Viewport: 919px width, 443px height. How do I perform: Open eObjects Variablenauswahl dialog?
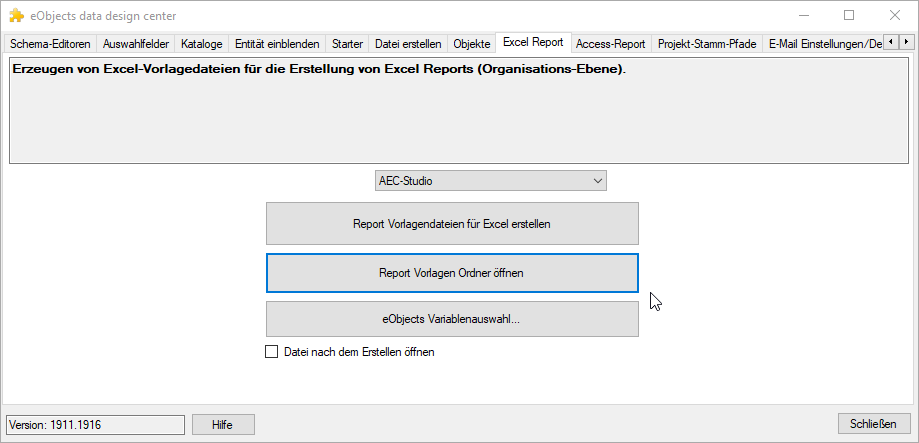click(x=452, y=319)
